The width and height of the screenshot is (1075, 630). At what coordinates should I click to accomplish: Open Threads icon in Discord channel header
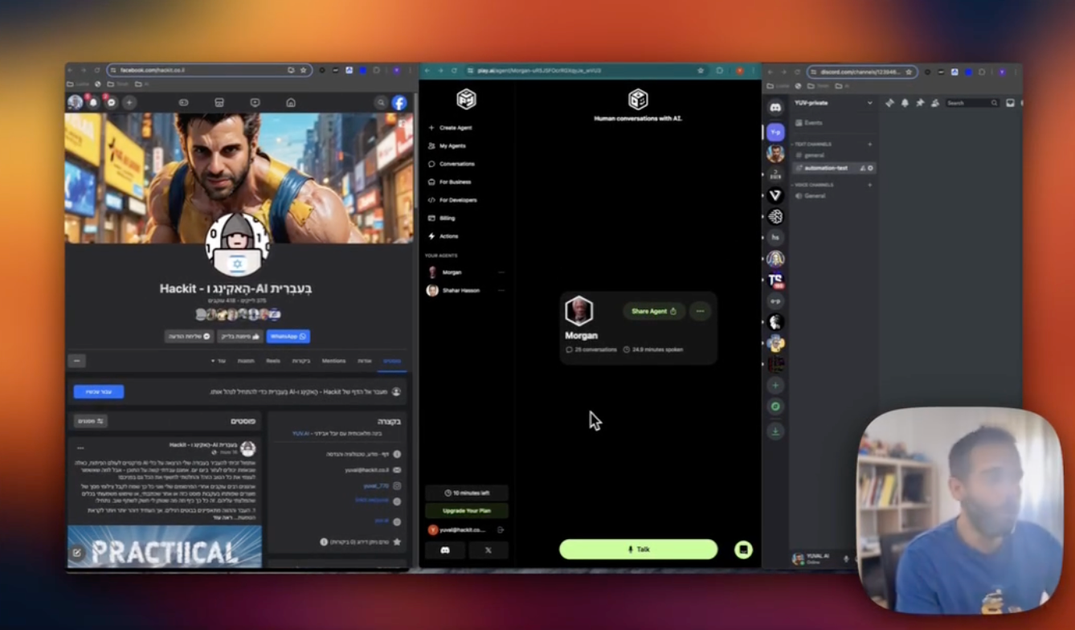[890, 103]
